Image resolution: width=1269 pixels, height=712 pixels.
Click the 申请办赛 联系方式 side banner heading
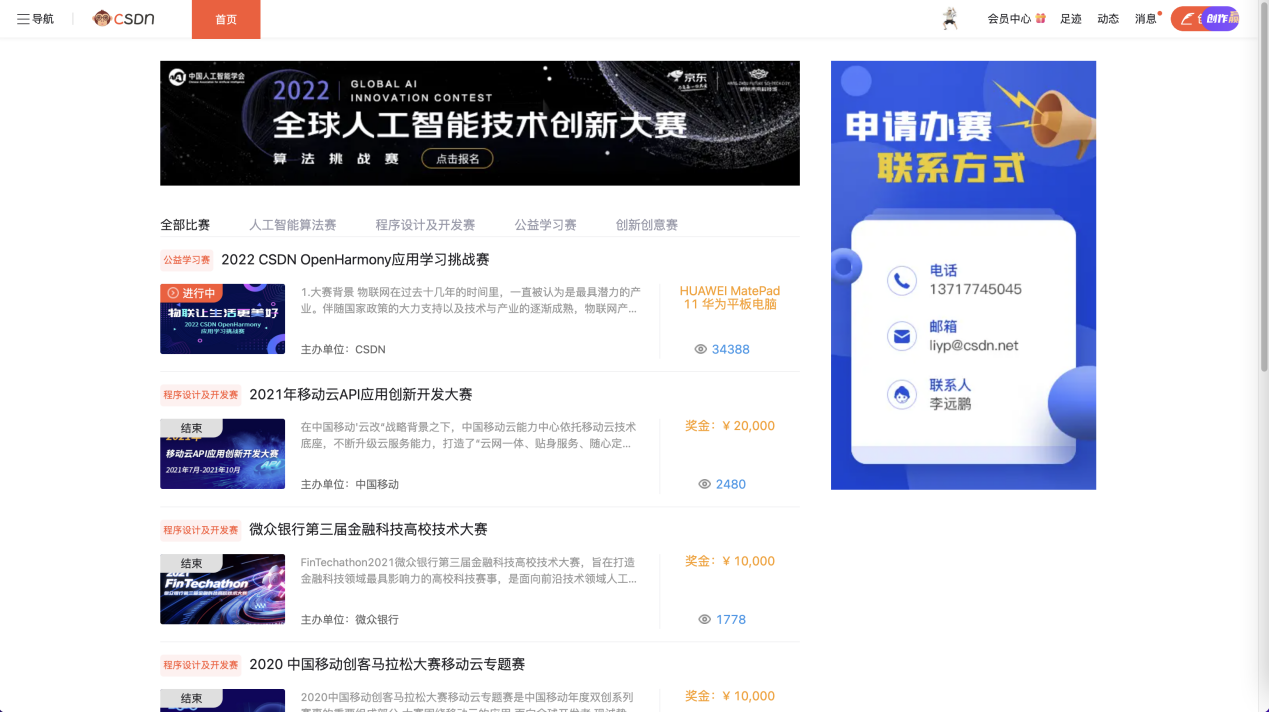pos(936,146)
